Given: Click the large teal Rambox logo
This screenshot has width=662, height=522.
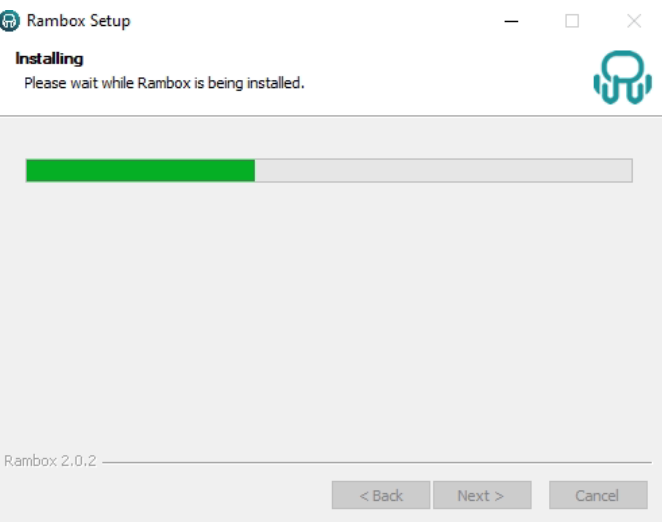Looking at the screenshot, I should (x=622, y=77).
